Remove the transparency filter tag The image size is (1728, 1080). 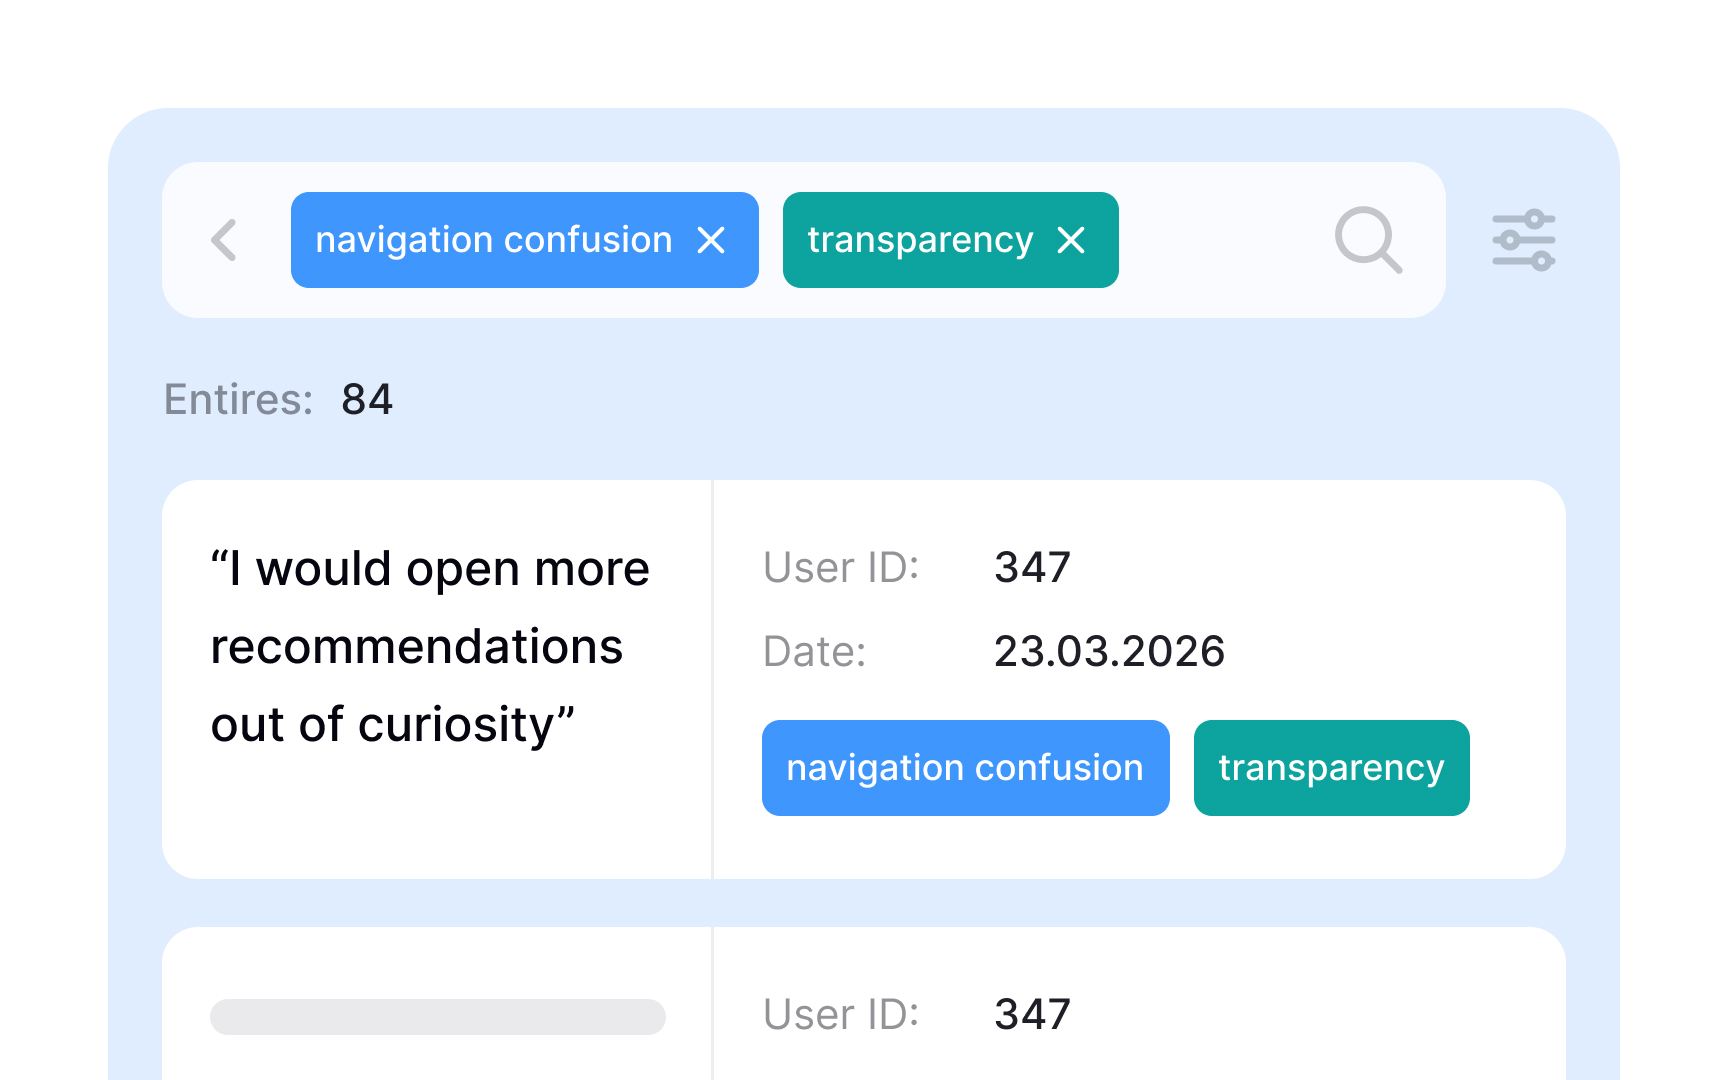1071,240
